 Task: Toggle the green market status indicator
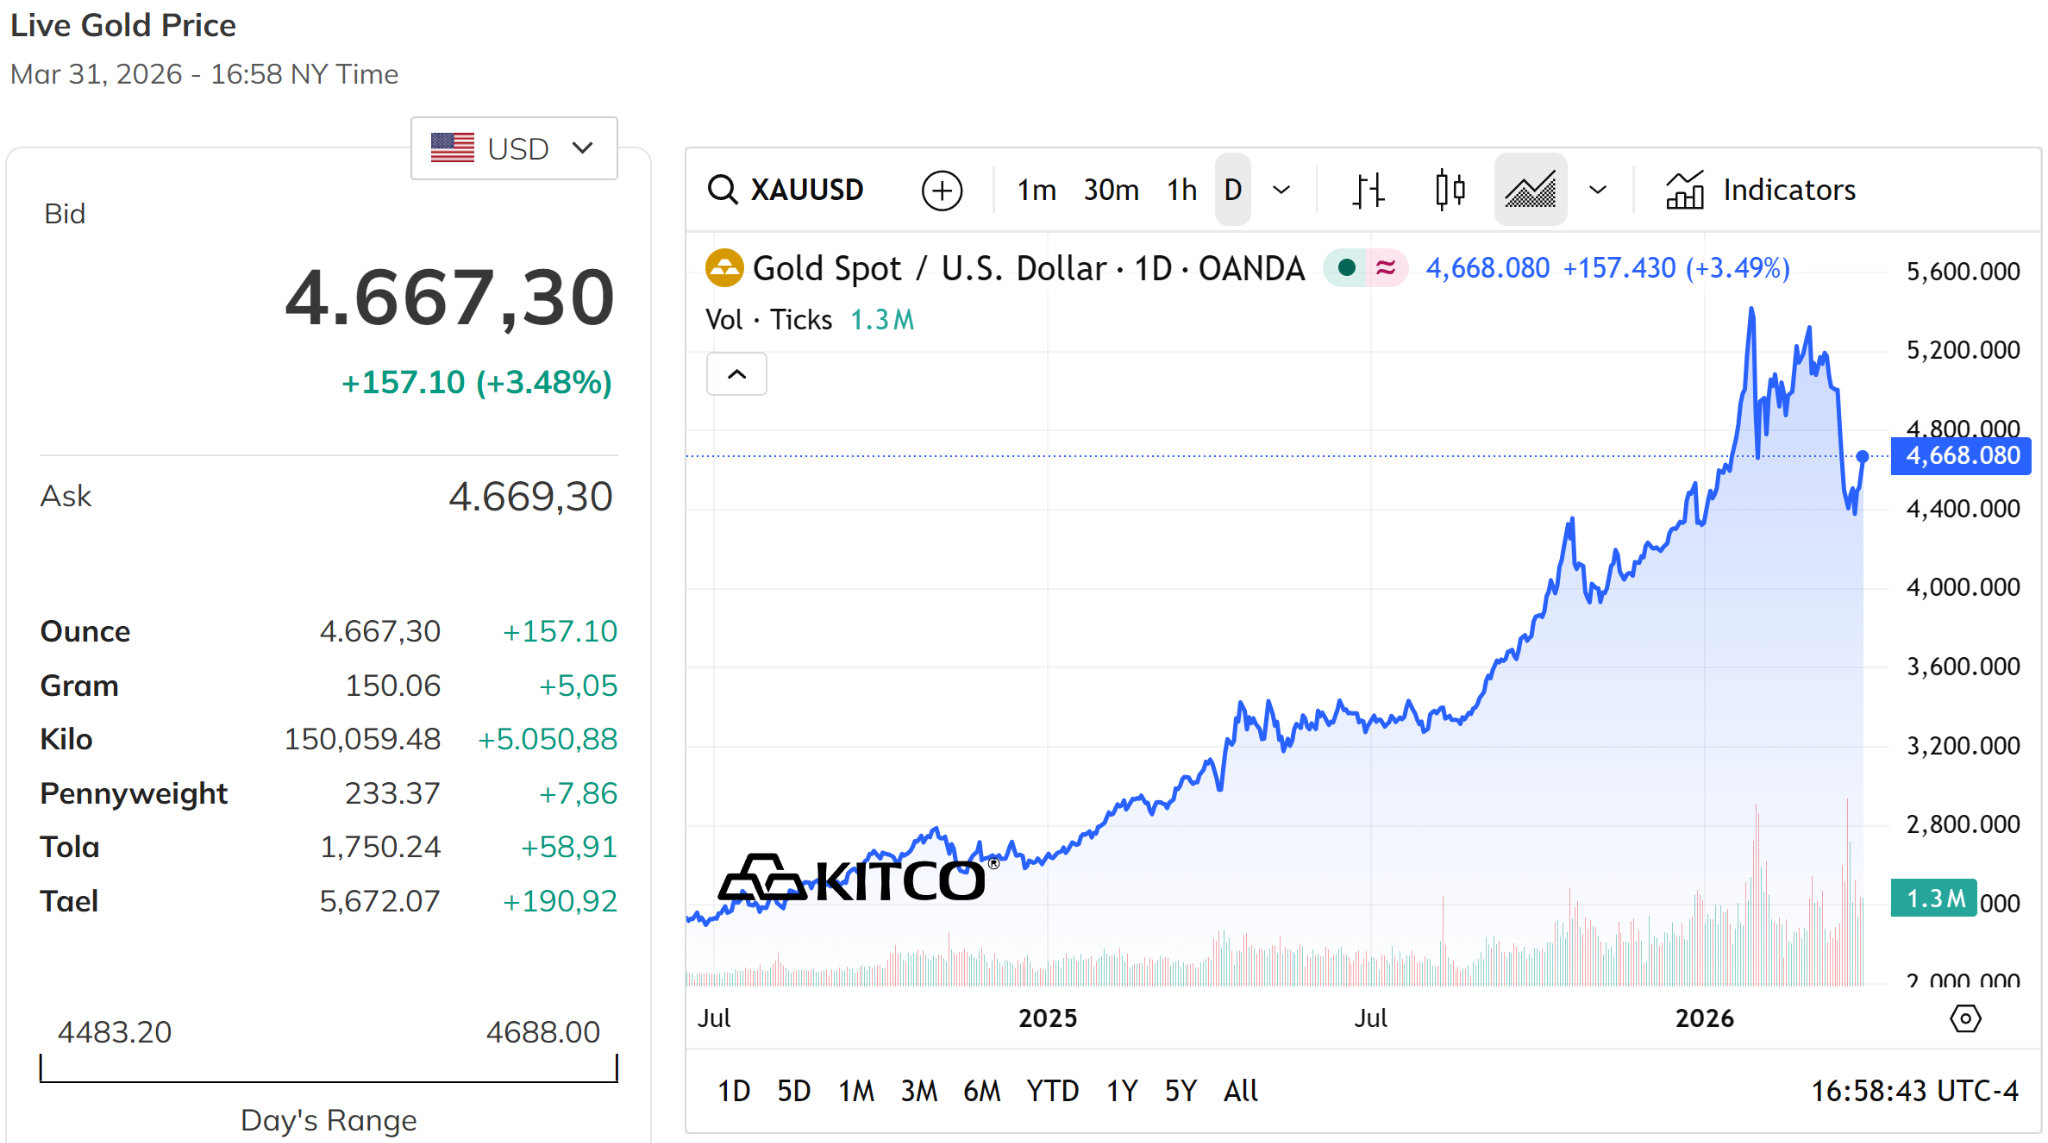(x=1346, y=268)
